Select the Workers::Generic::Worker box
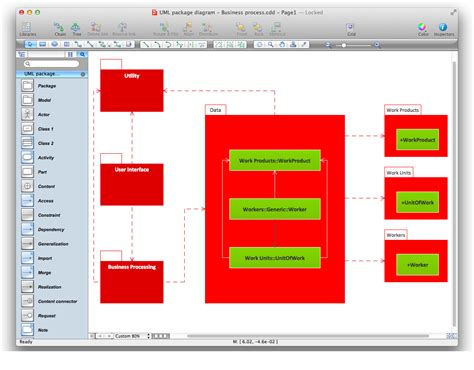The image size is (474, 370). point(275,209)
